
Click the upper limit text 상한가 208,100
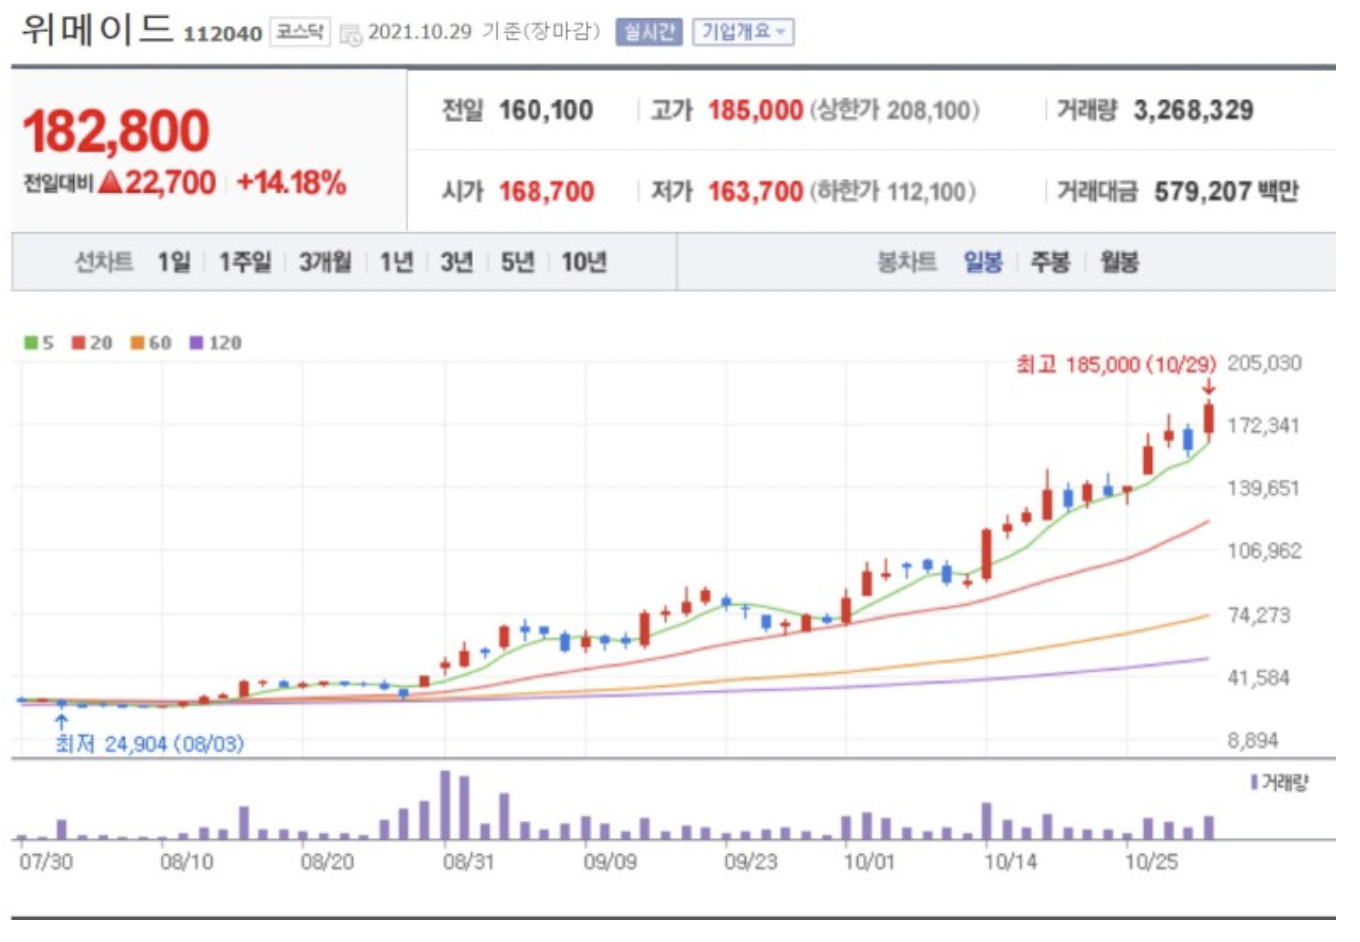click(895, 110)
